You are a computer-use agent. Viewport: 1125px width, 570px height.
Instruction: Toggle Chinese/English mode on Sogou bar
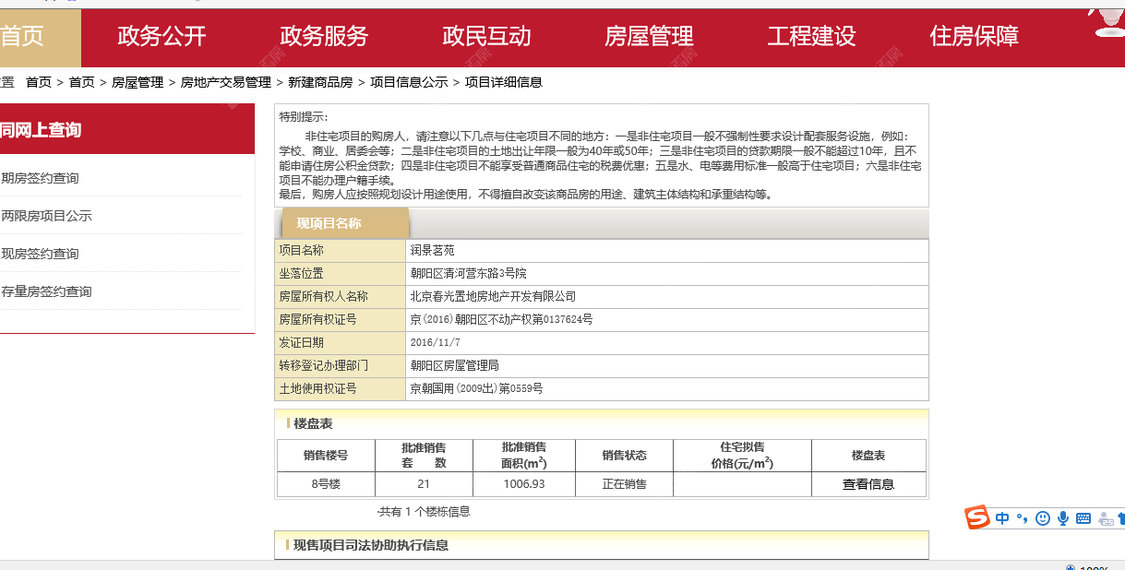pos(1002,518)
